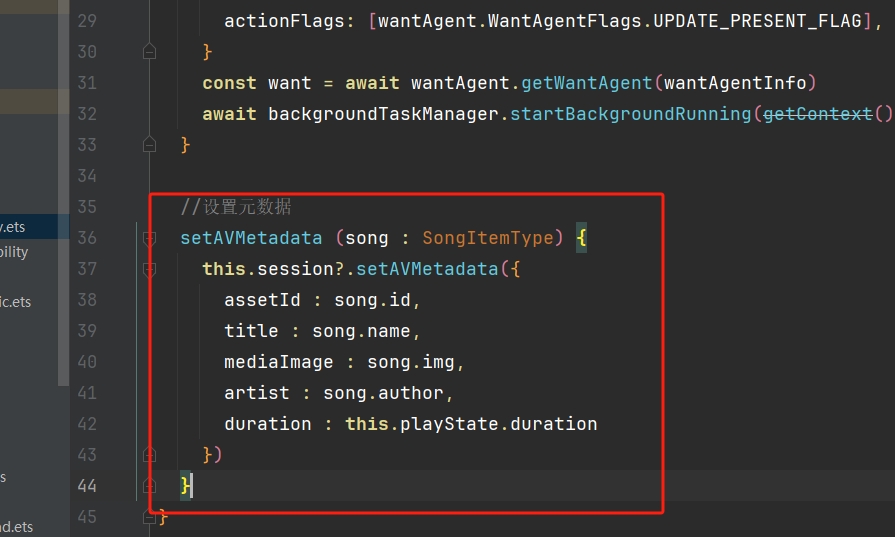Click the SongItemType type reference

pos(488,238)
